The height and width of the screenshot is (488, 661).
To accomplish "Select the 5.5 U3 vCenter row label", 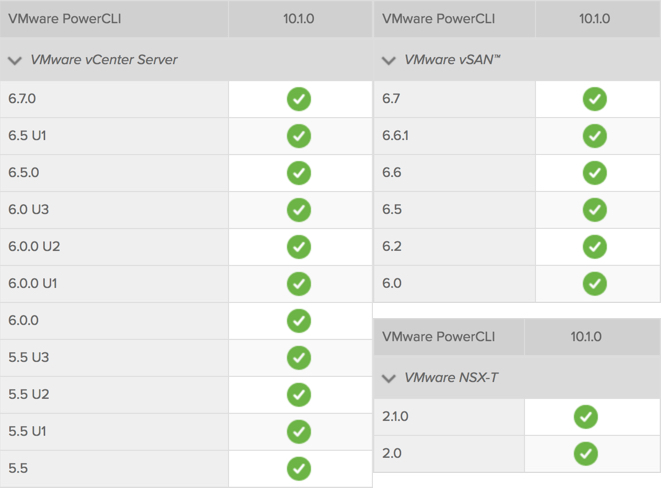I will click(29, 357).
